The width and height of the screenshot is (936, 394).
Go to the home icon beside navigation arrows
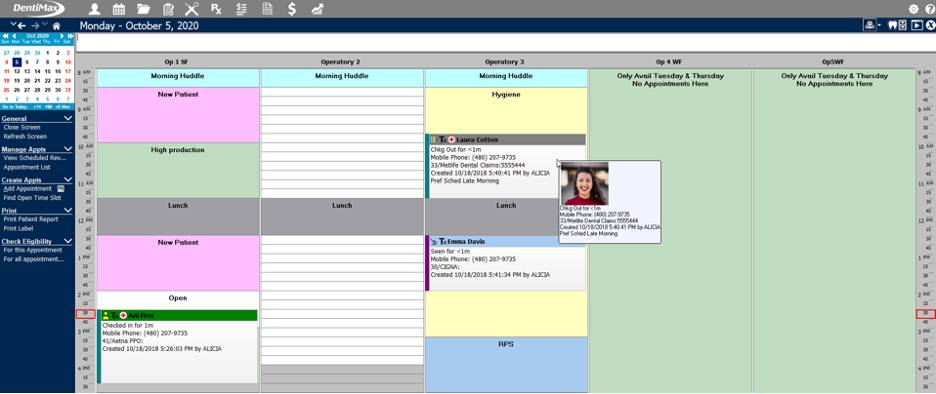click(x=56, y=26)
